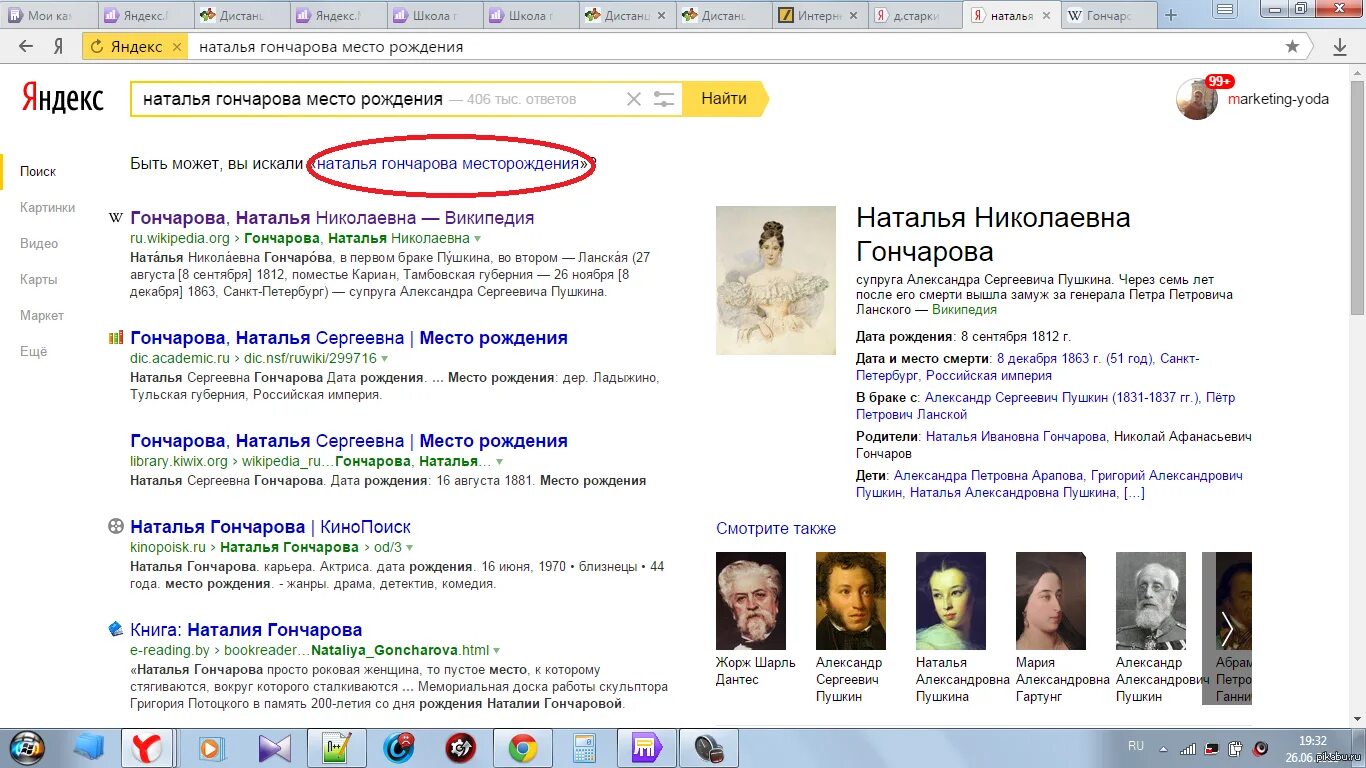Open Наталья Ивановна Гончарова parent link
This screenshot has width=1366, height=768.
tap(1016, 436)
